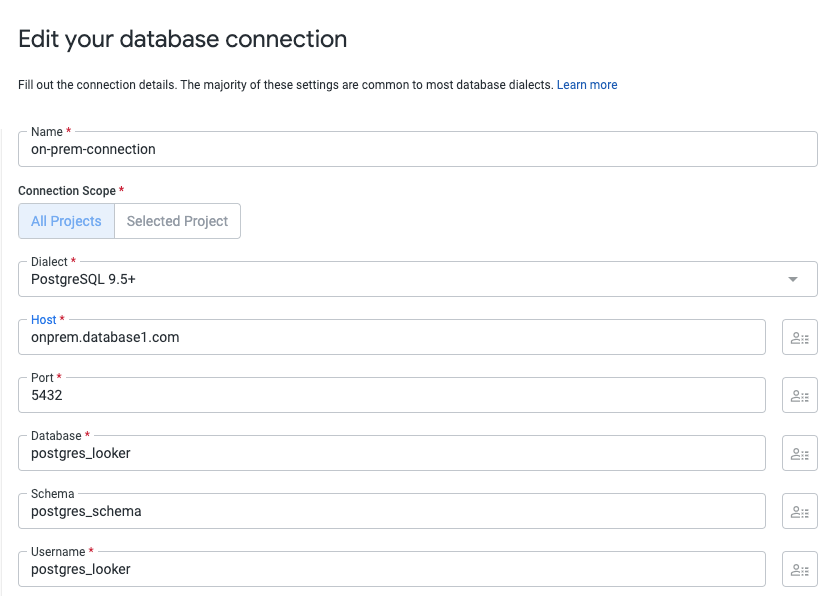Select the All Projects connection scope

(66, 221)
